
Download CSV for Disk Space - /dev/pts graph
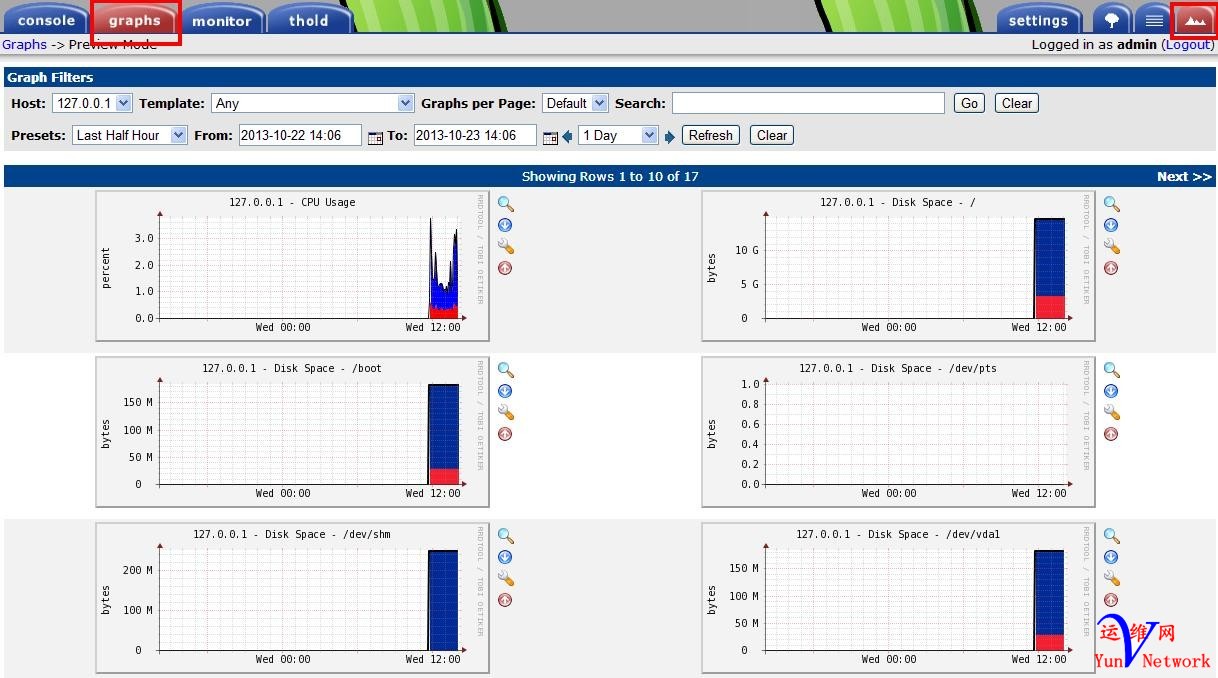pos(1111,391)
